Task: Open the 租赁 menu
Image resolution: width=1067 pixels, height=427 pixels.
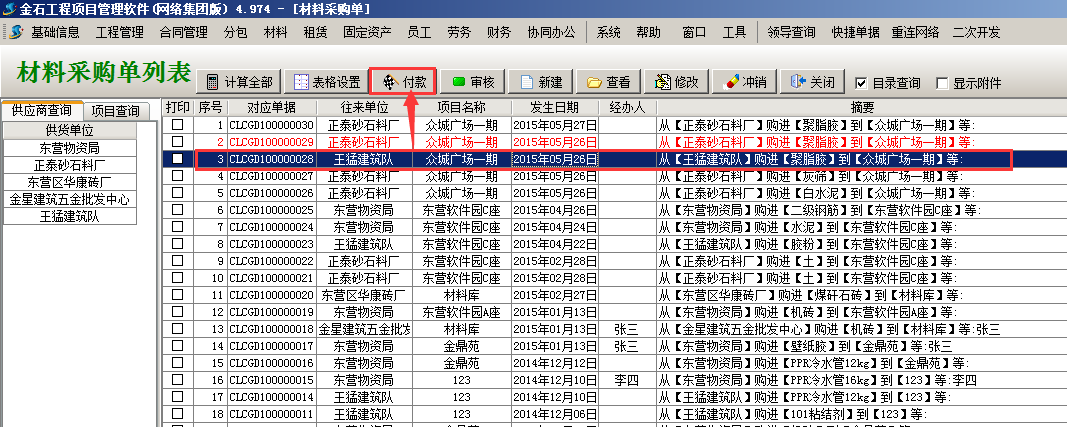Action: point(316,32)
